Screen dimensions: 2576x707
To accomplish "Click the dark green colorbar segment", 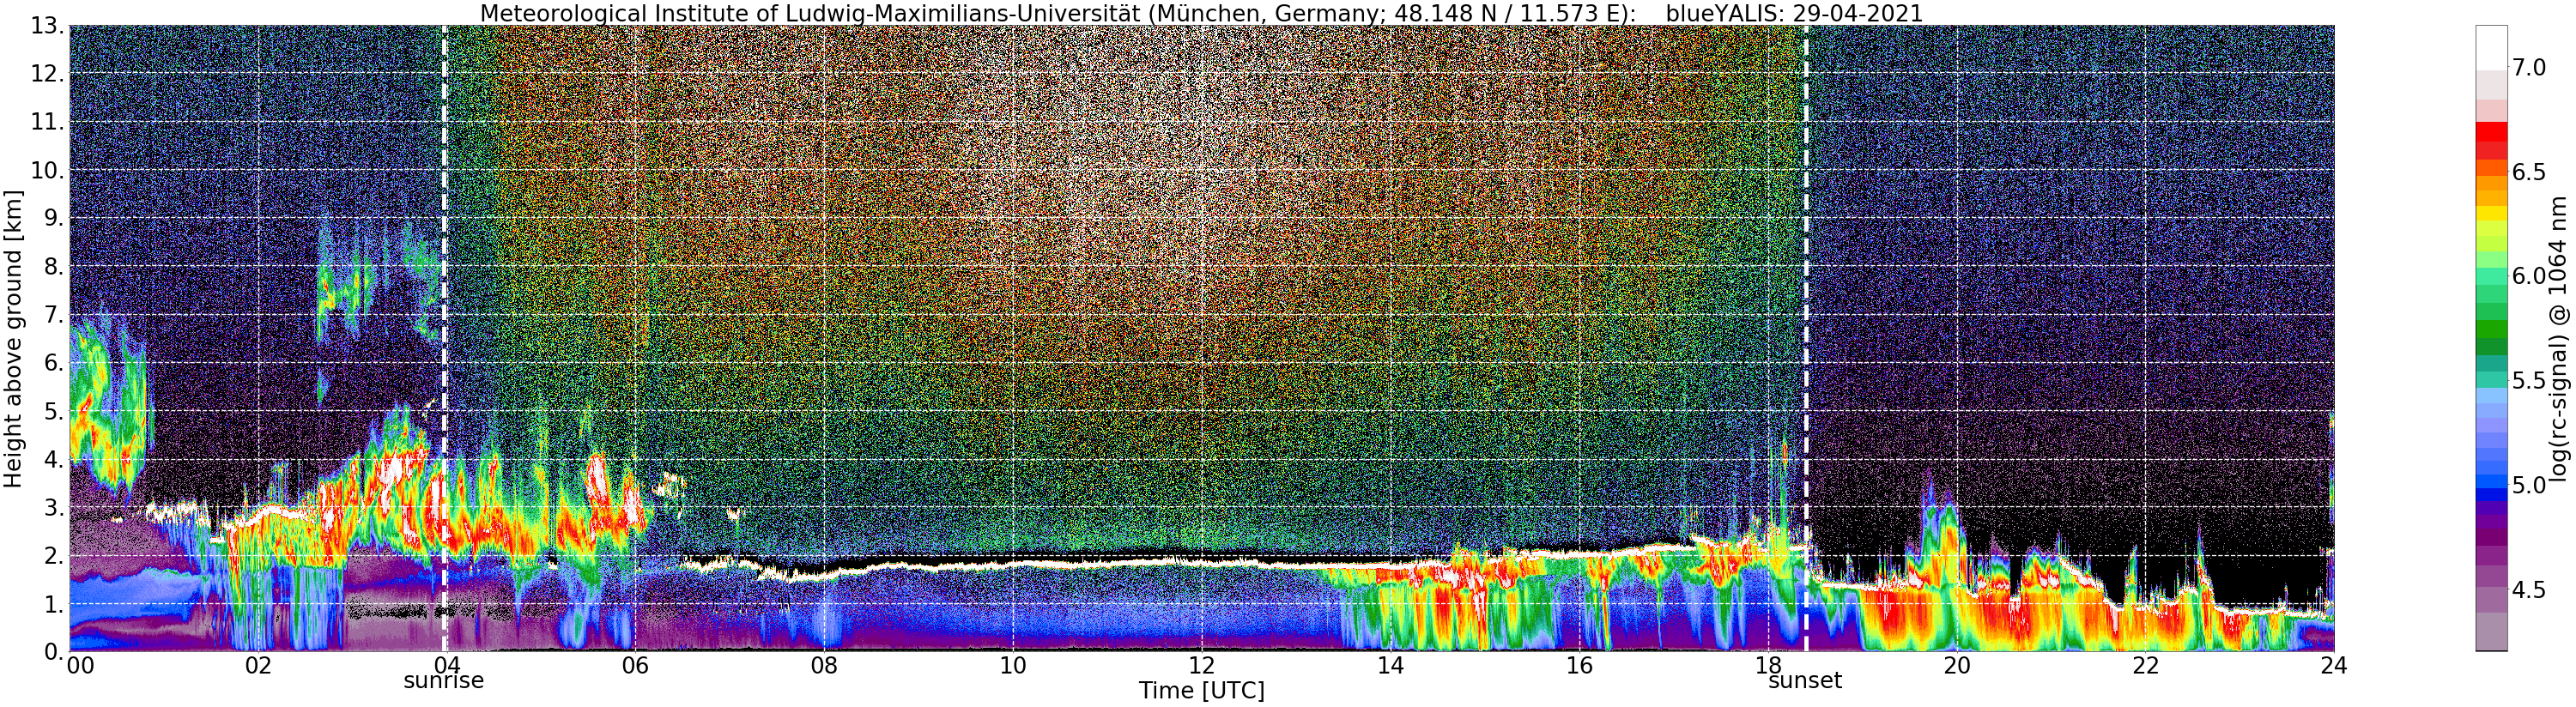I will coord(2491,345).
